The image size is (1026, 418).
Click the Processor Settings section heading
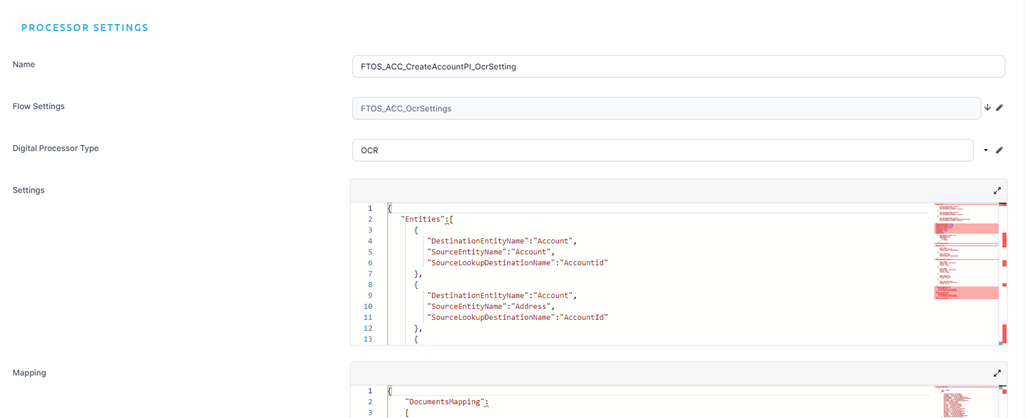tap(85, 28)
